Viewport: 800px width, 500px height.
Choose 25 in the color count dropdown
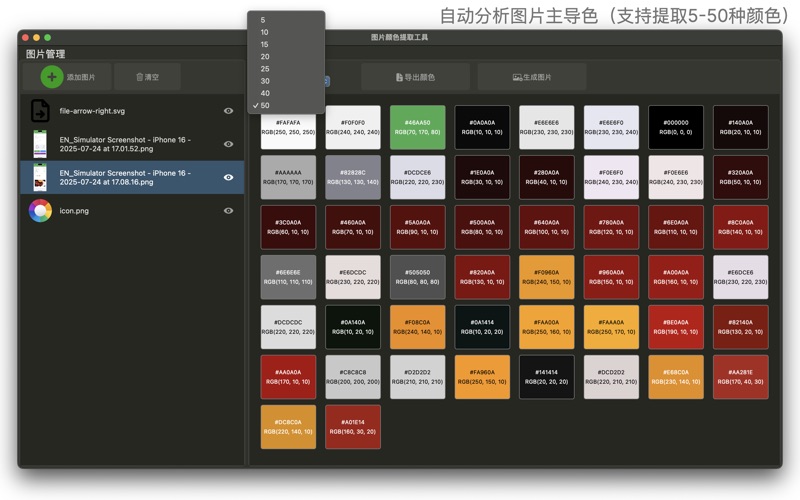(x=265, y=69)
